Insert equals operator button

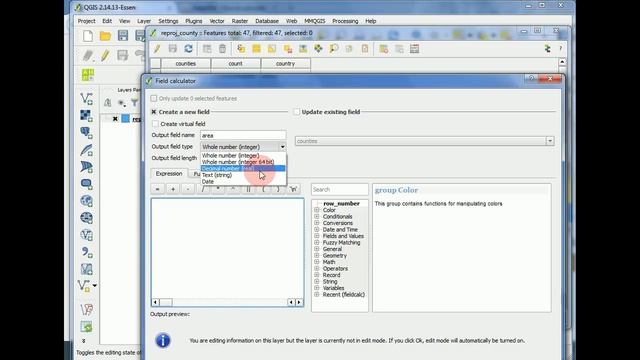158,189
